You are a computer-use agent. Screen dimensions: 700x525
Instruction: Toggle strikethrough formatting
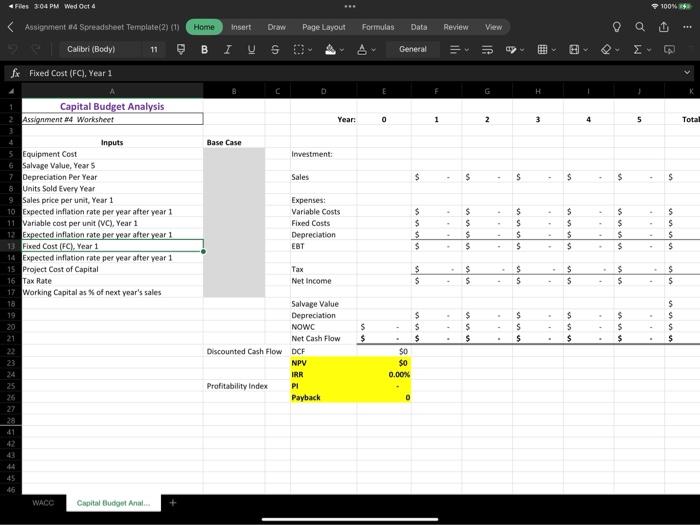tap(275, 49)
